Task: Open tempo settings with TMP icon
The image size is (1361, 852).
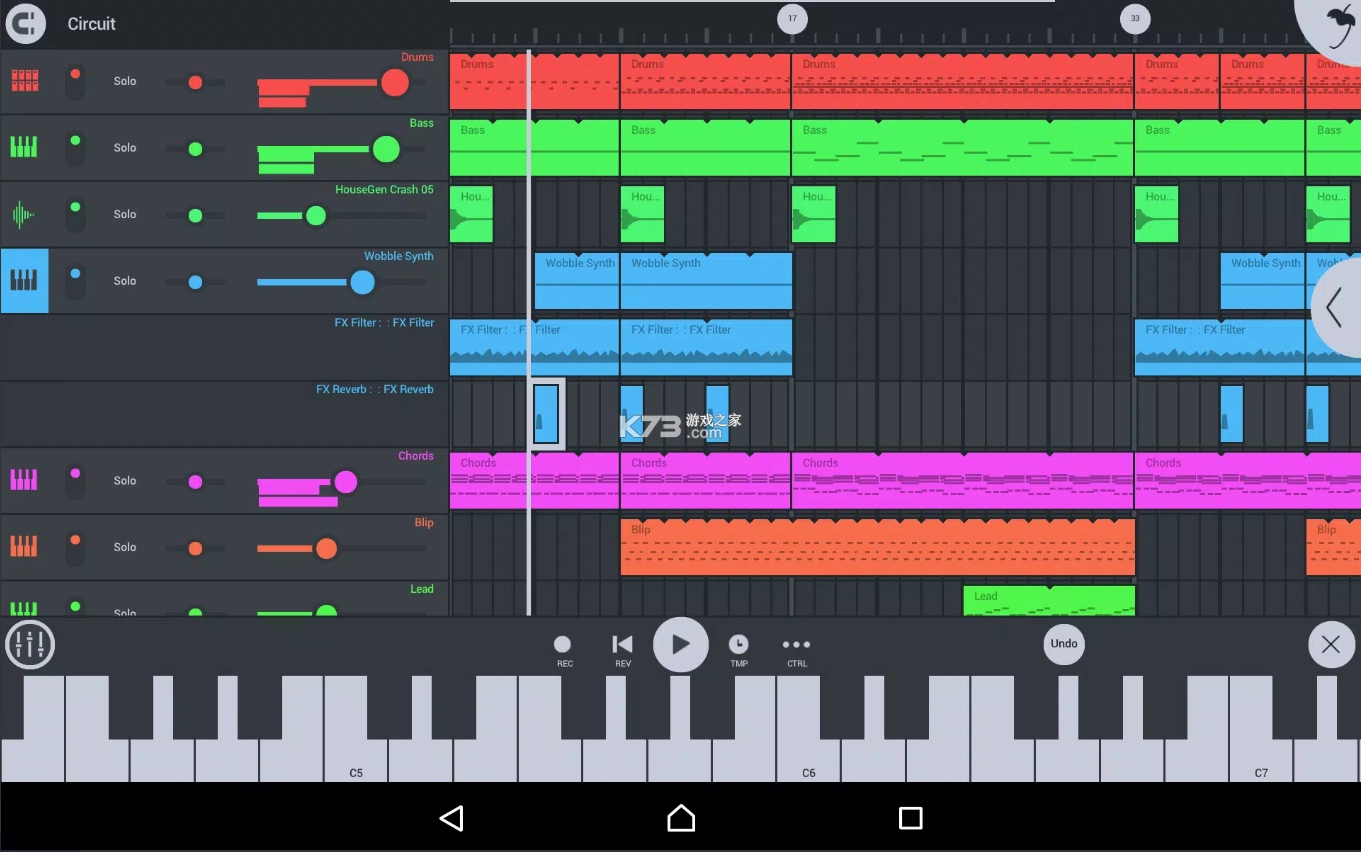Action: 738,645
